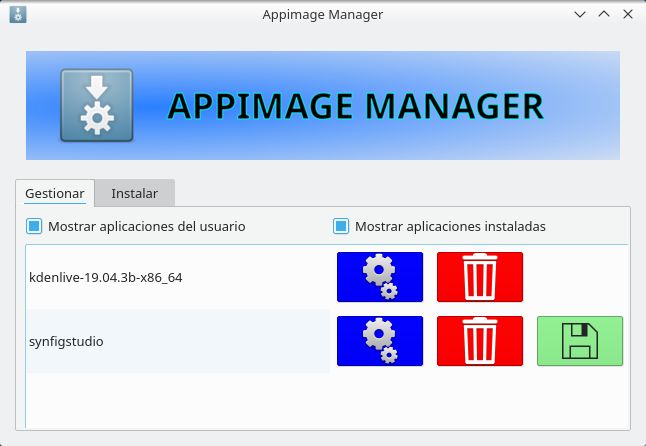The image size is (646, 446).
Task: Open the window menu icon in title bar
Action: [17, 15]
